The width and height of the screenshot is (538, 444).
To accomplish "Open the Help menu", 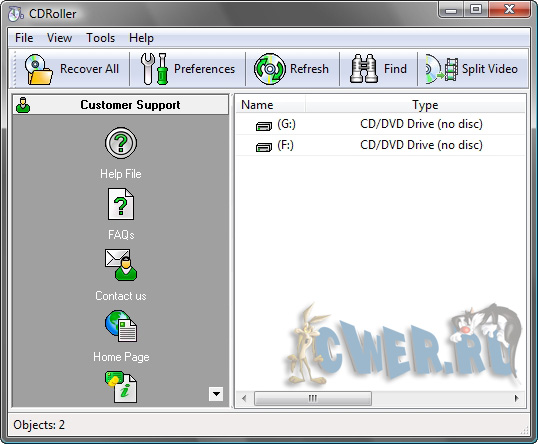I will point(141,38).
